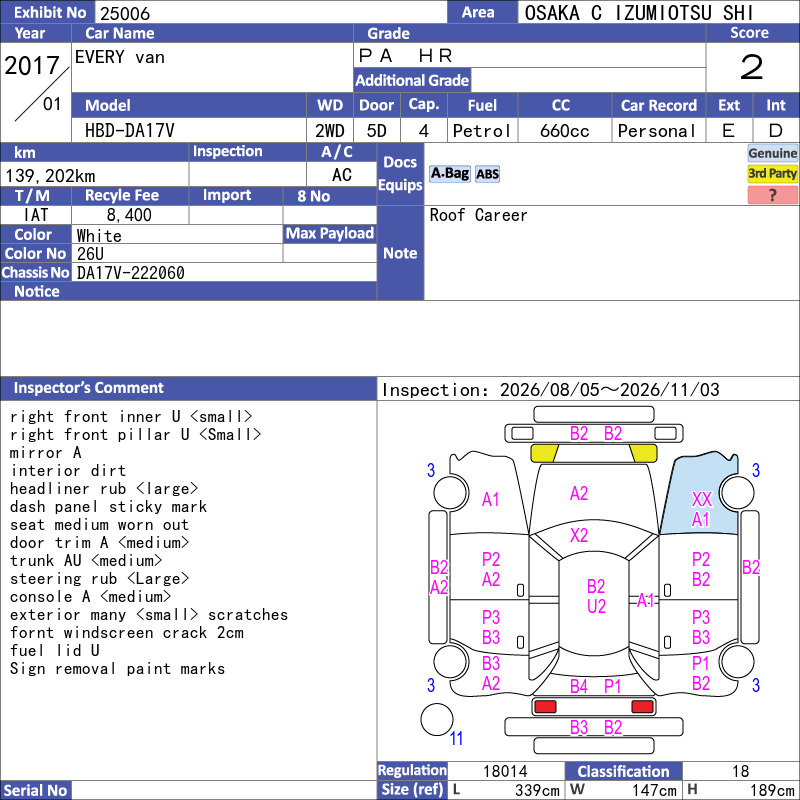Click the Notice header bar

click(188, 291)
